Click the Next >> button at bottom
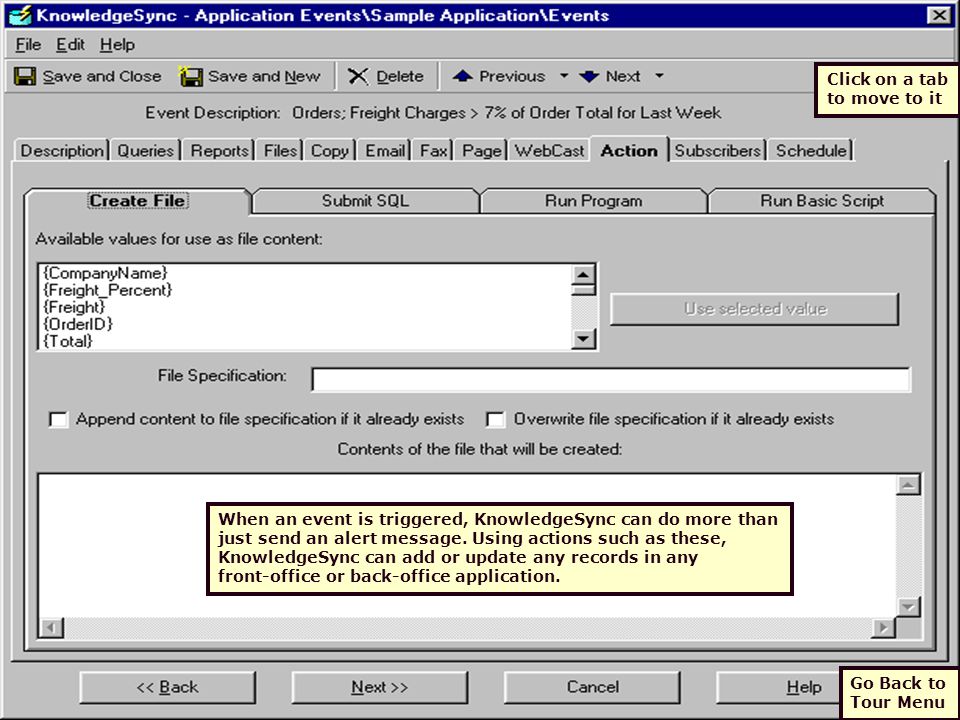The image size is (960, 720). coord(380,688)
